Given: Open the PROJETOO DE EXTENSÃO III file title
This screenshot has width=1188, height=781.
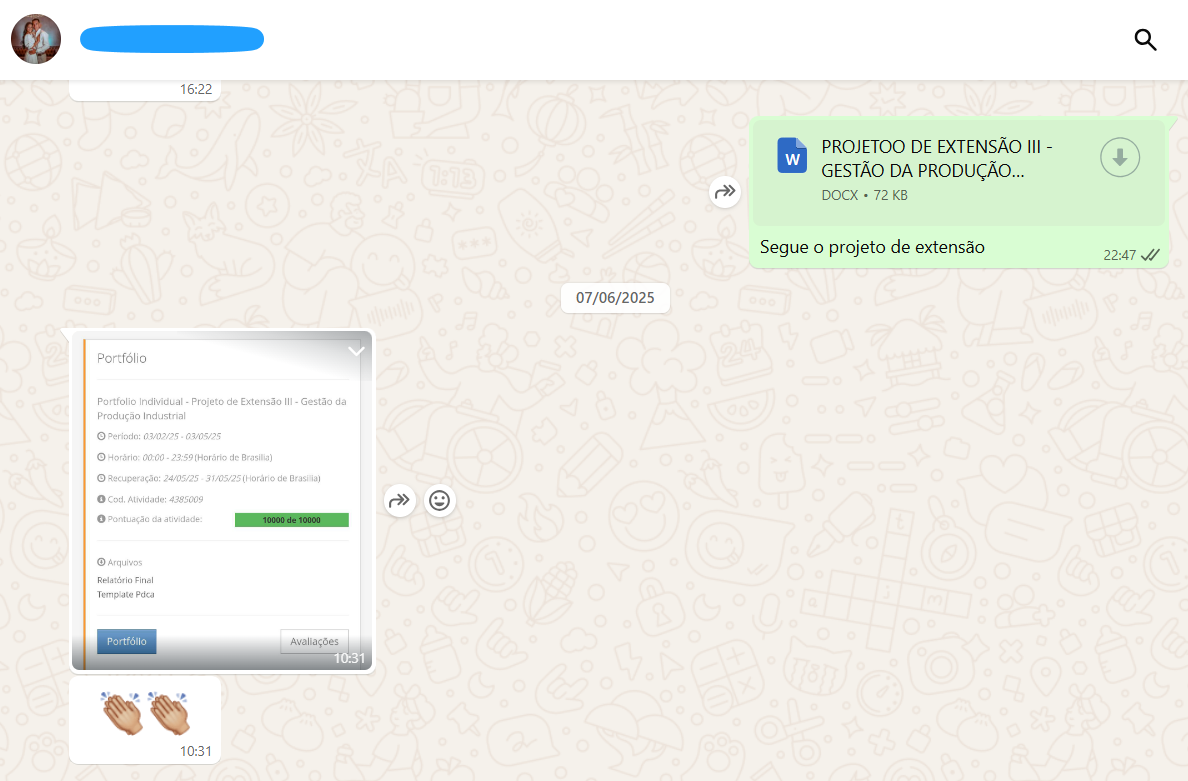Looking at the screenshot, I should click(936, 158).
